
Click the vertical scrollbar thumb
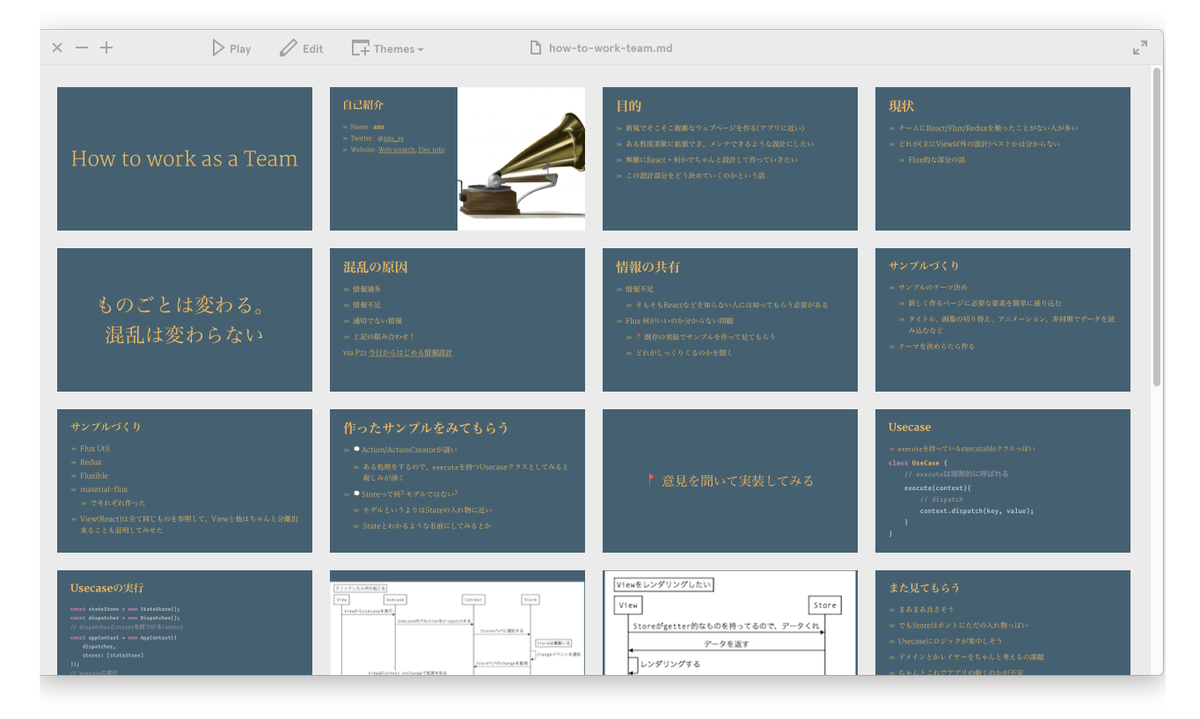point(1157,226)
